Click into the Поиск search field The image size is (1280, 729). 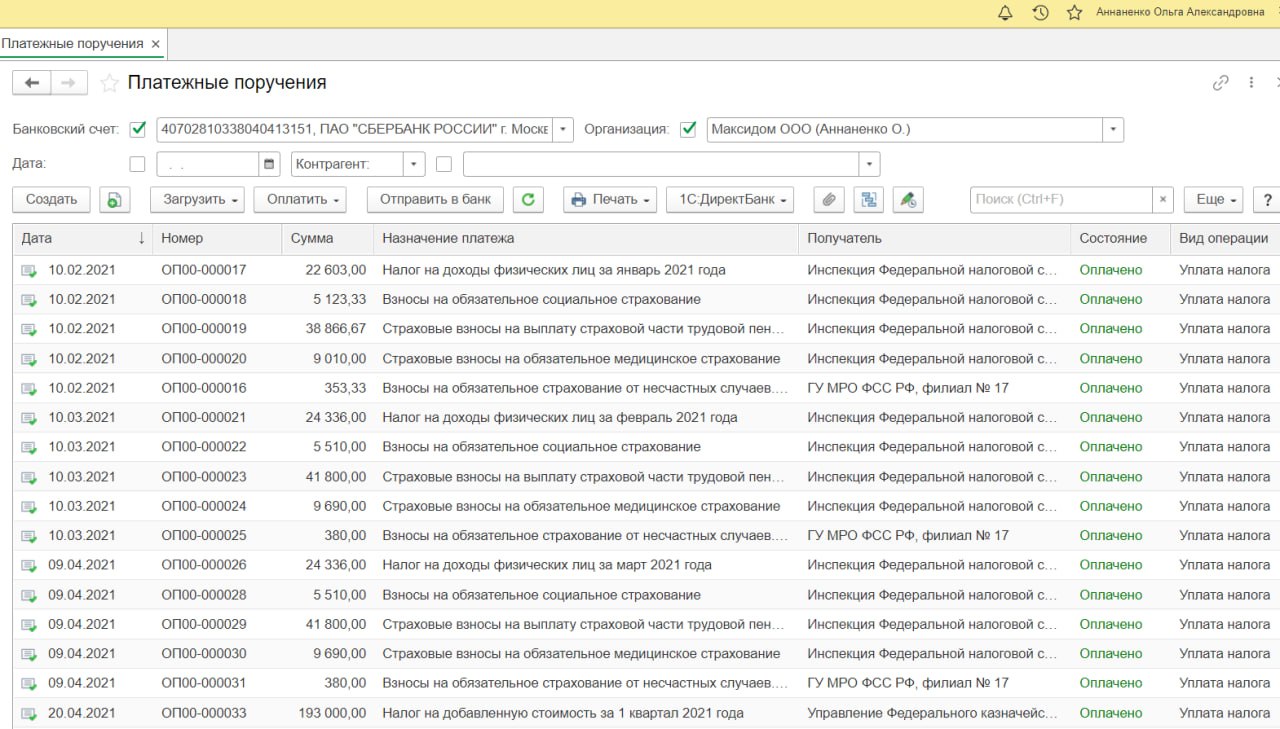click(x=1061, y=199)
